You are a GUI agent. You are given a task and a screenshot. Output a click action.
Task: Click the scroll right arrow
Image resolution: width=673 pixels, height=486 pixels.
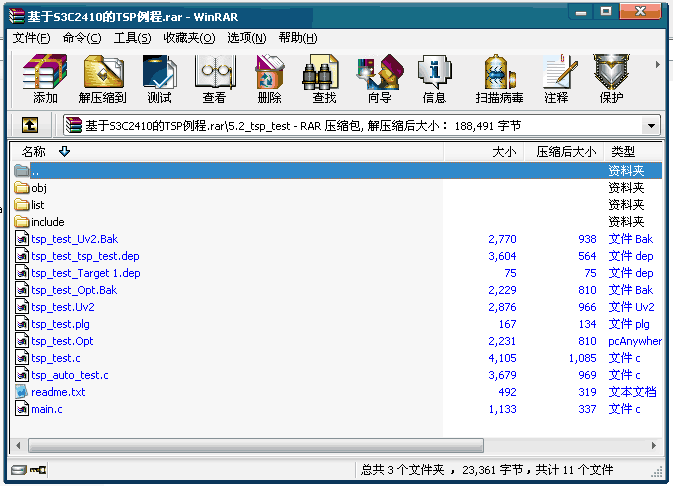pos(654,445)
